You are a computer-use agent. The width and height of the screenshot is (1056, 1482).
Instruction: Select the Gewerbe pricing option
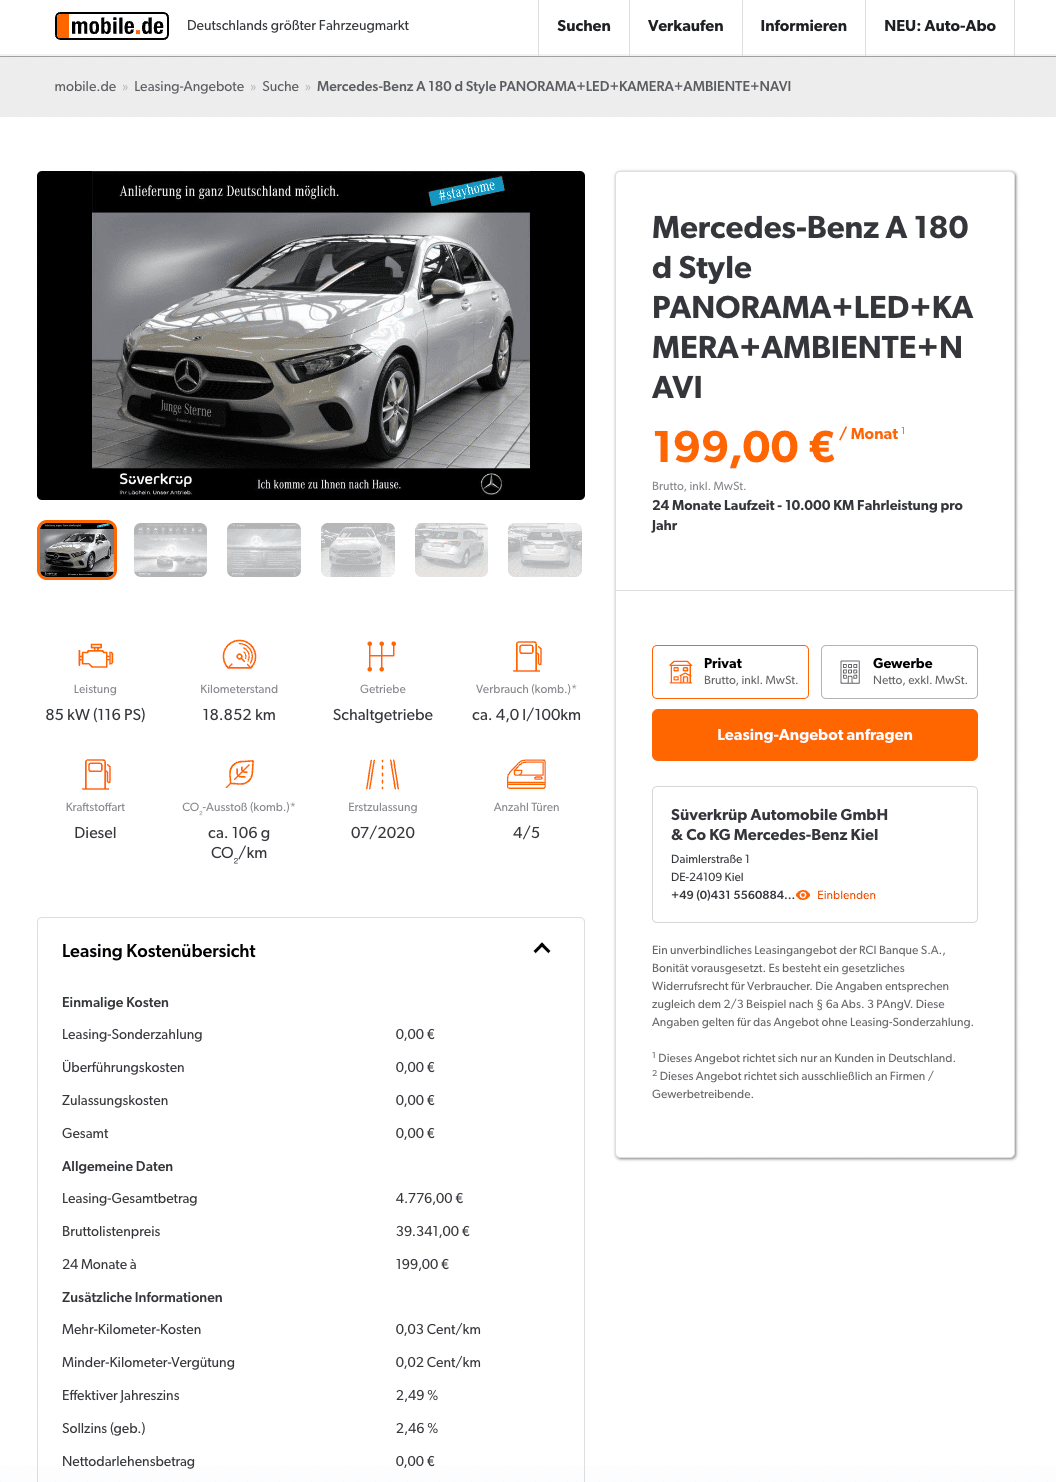pyautogui.click(x=899, y=672)
